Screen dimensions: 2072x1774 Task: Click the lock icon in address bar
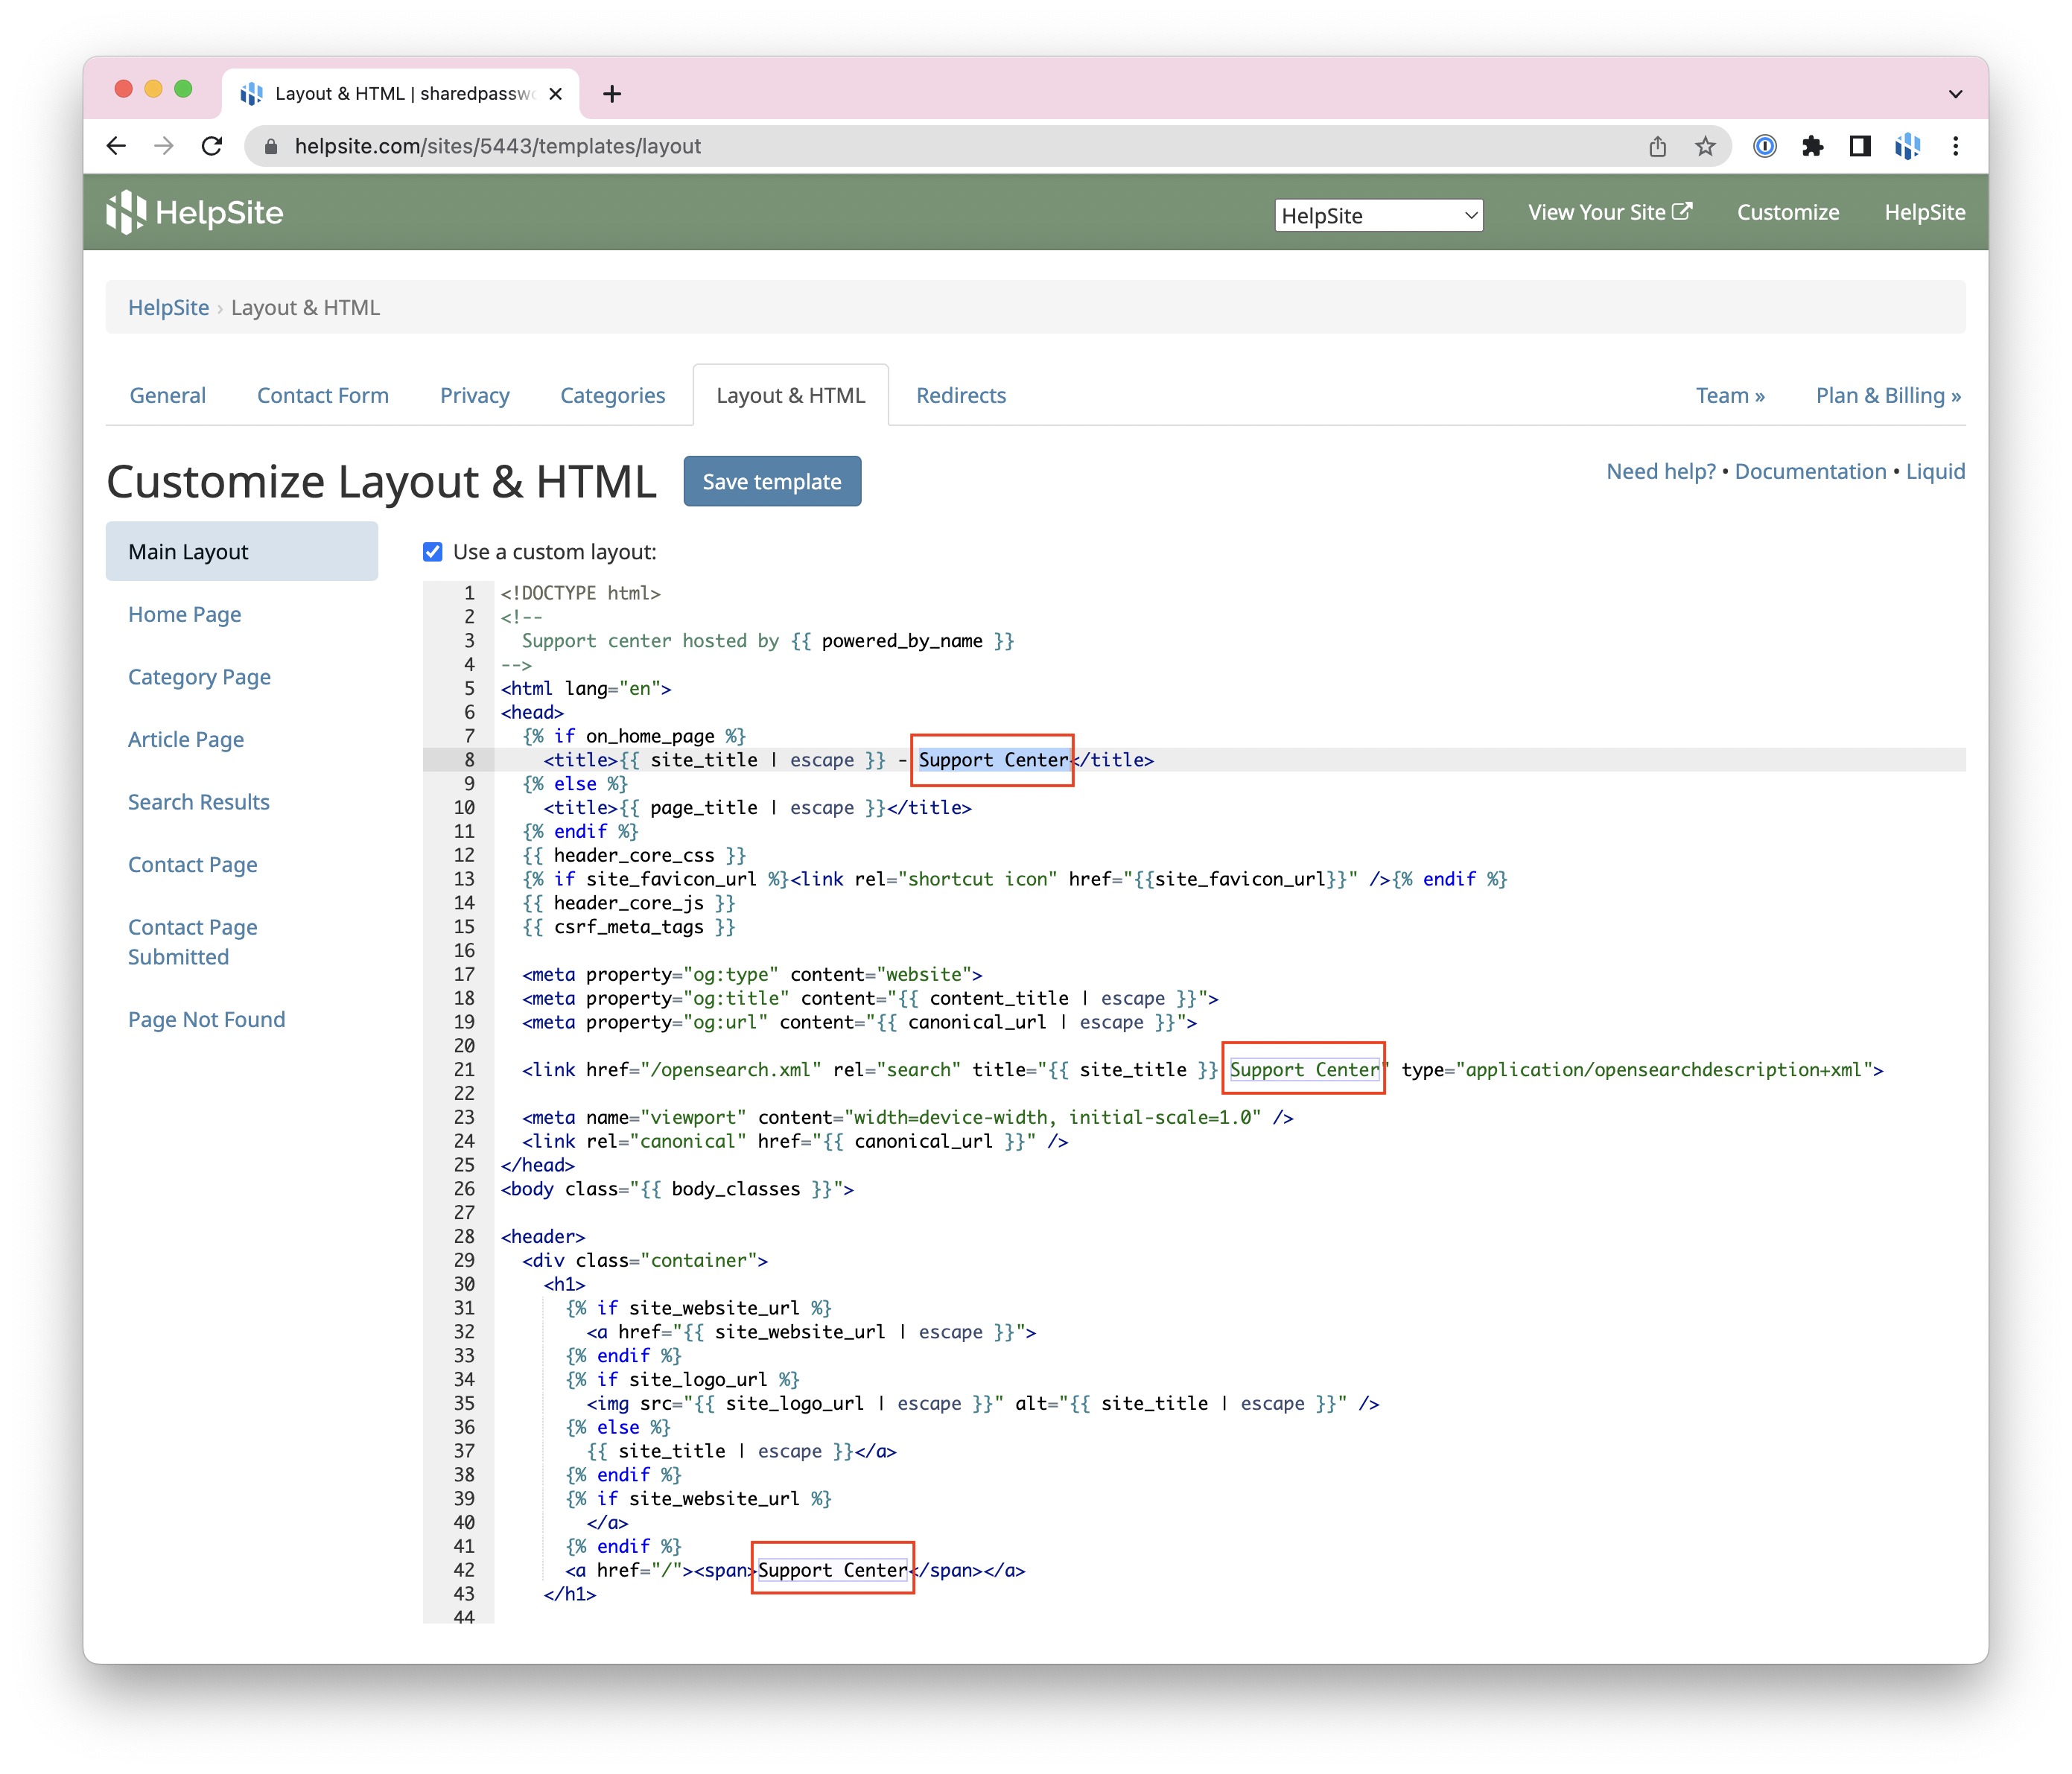click(271, 146)
